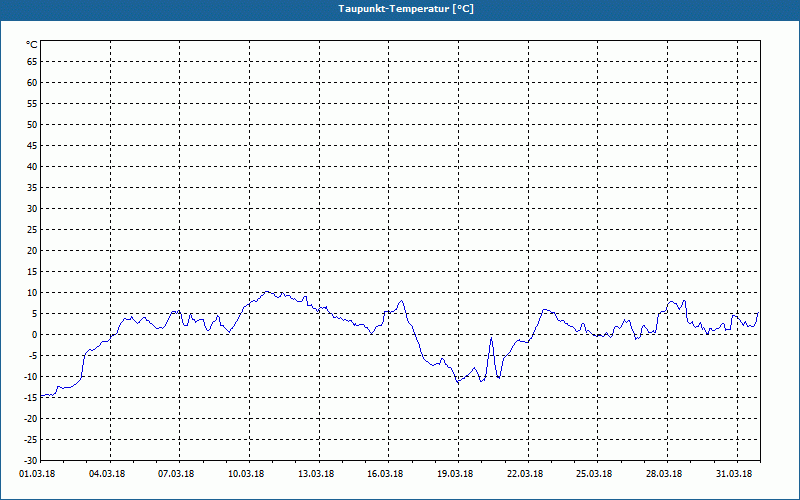Select the date label 04.03.18
Screen dimensions: 800x500
pyautogui.click(x=107, y=474)
